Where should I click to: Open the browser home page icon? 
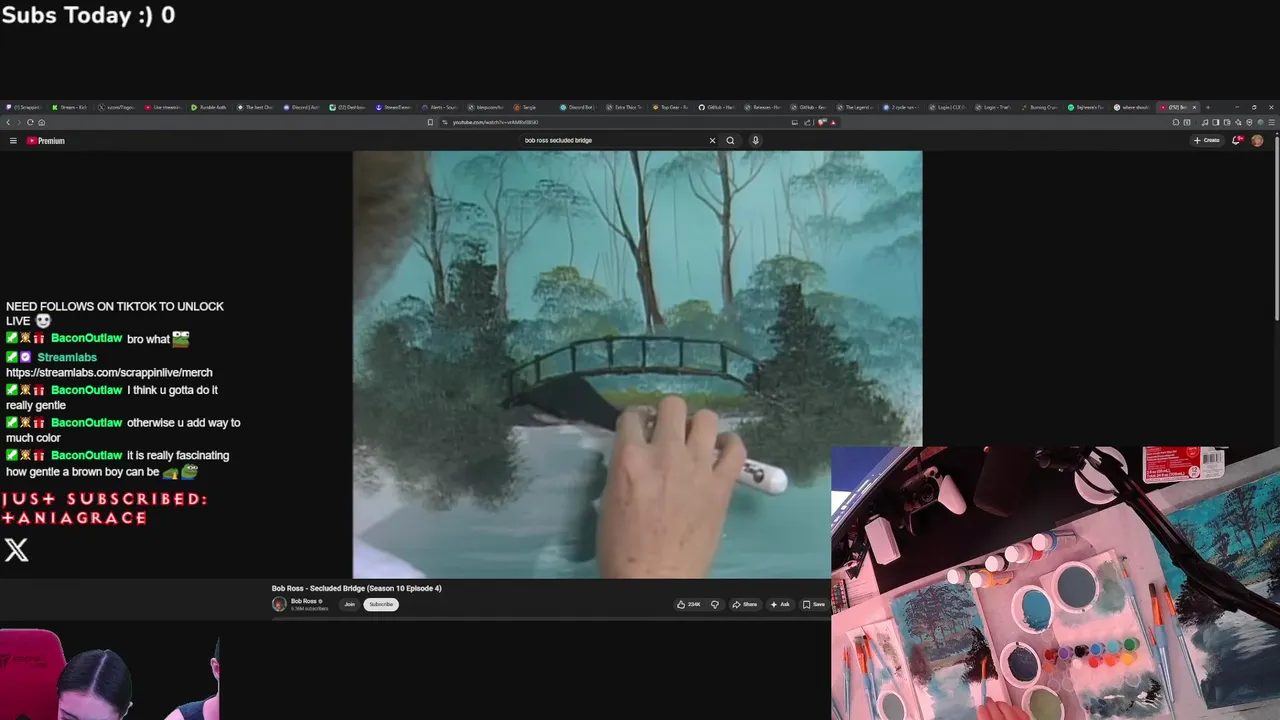point(41,122)
